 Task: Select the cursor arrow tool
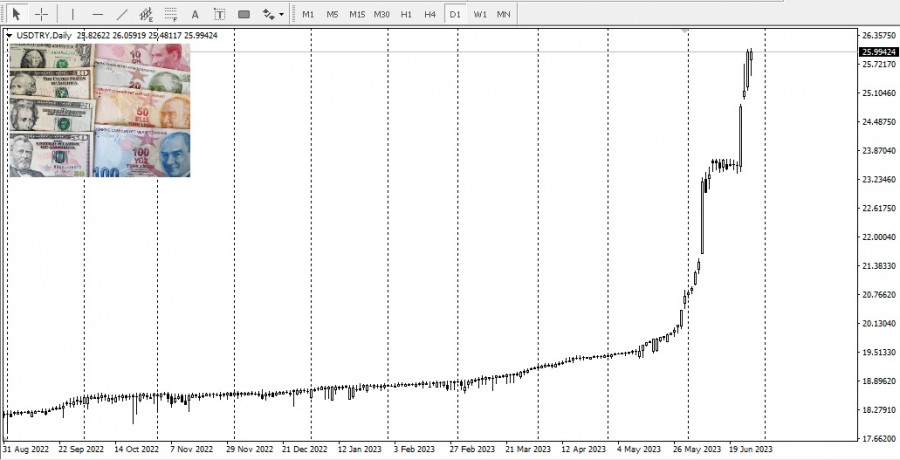(x=16, y=14)
